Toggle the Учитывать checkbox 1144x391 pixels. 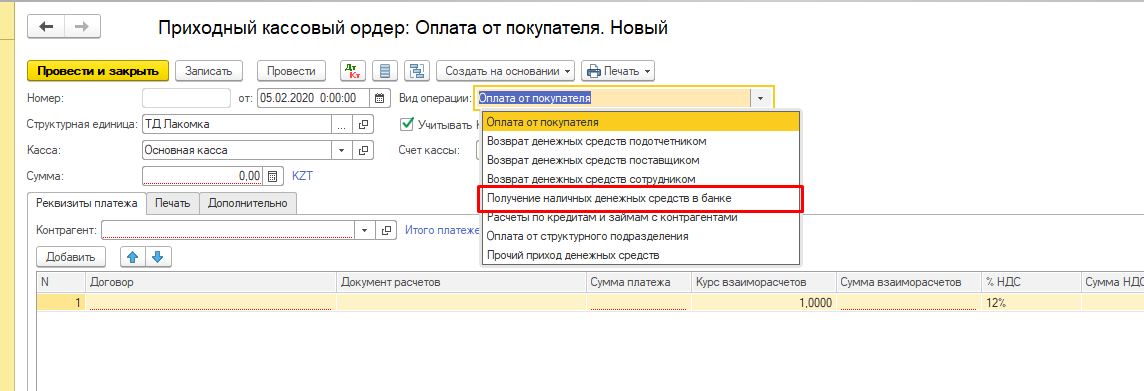(406, 124)
